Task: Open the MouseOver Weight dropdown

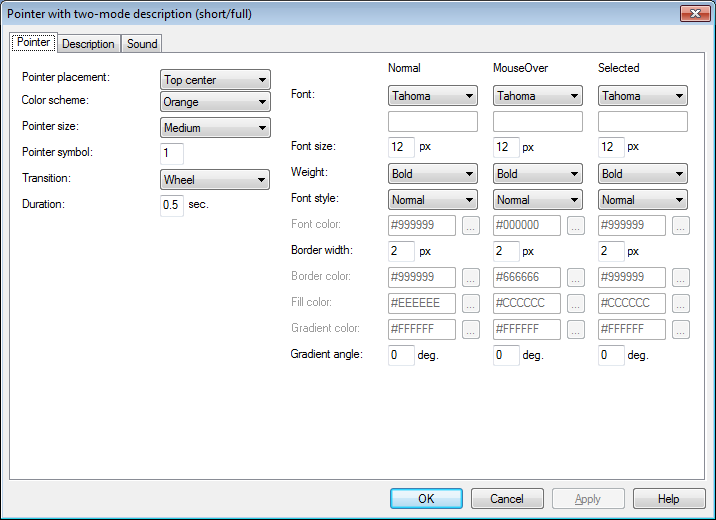Action: pos(538,174)
